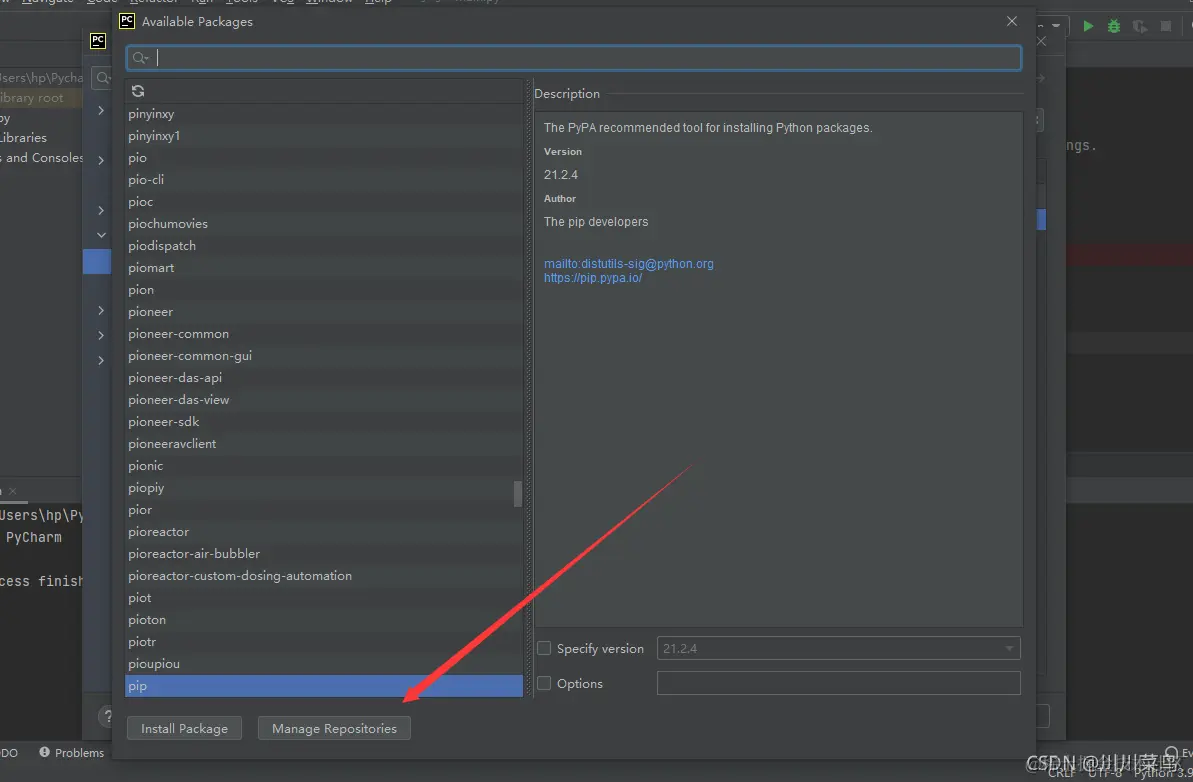Image resolution: width=1193 pixels, height=782 pixels.
Task: Click the package list scrollbar thumb
Action: (x=518, y=493)
